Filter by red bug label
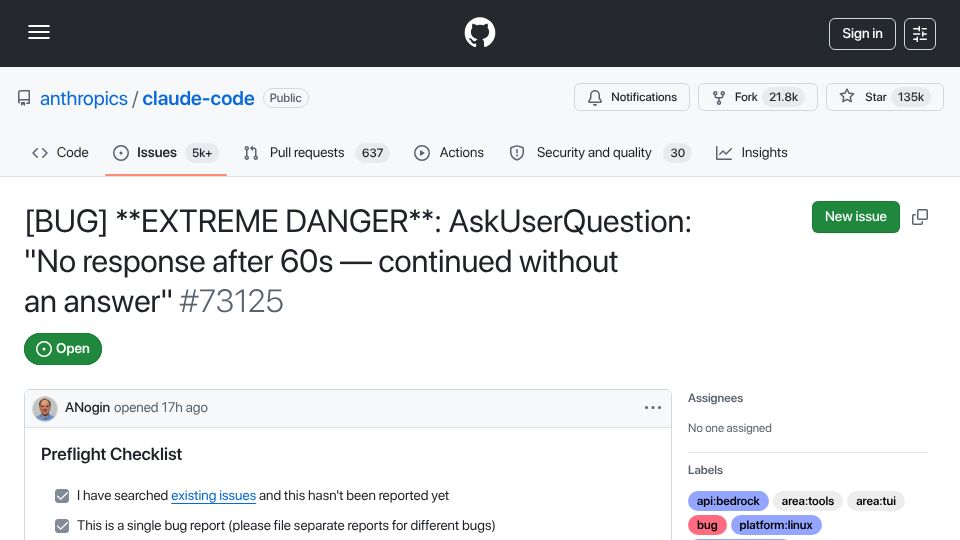960x540 pixels. coord(707,525)
